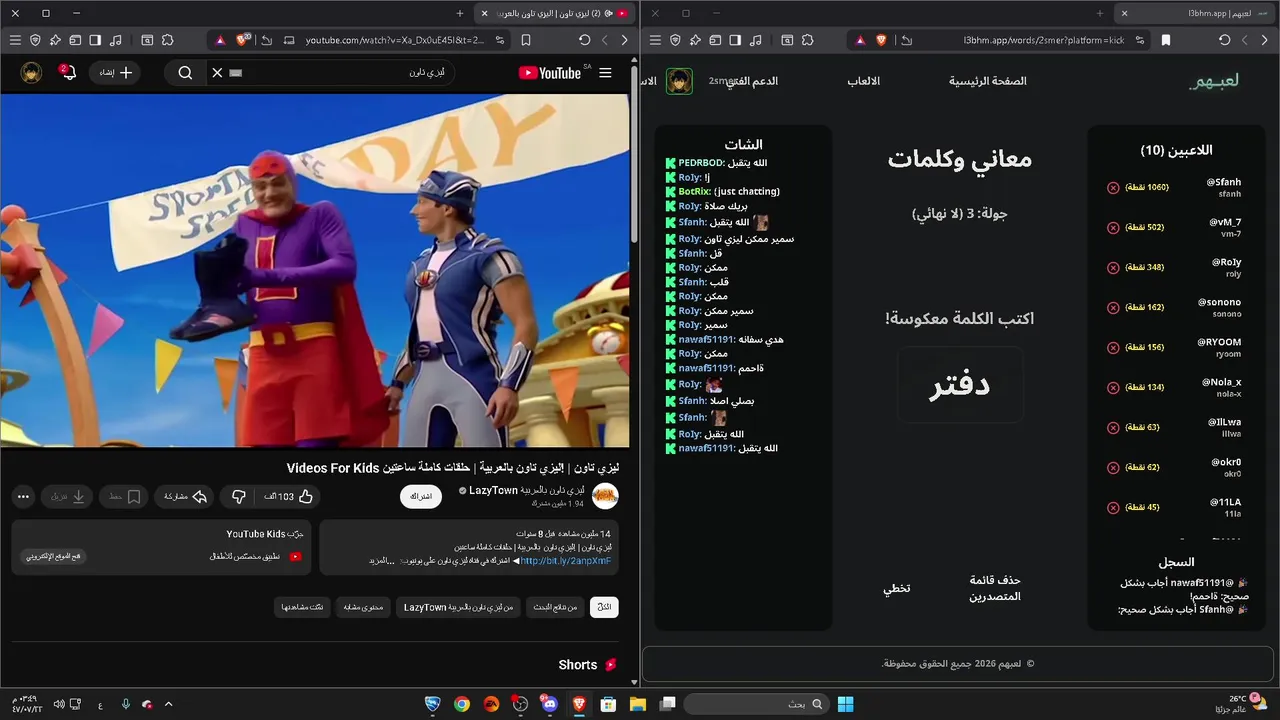
Task: Remove player Nola_x from list
Action: (1113, 388)
